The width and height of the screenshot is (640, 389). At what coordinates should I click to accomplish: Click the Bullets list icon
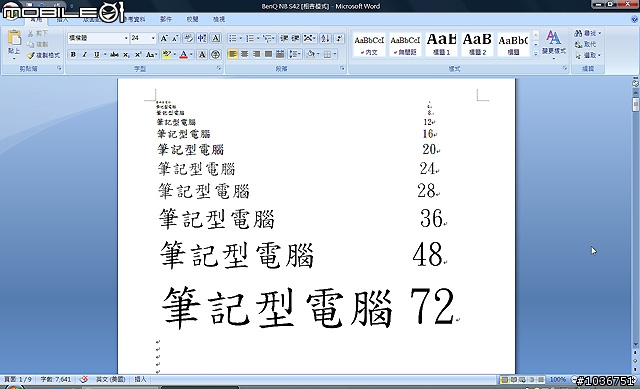tap(233, 38)
